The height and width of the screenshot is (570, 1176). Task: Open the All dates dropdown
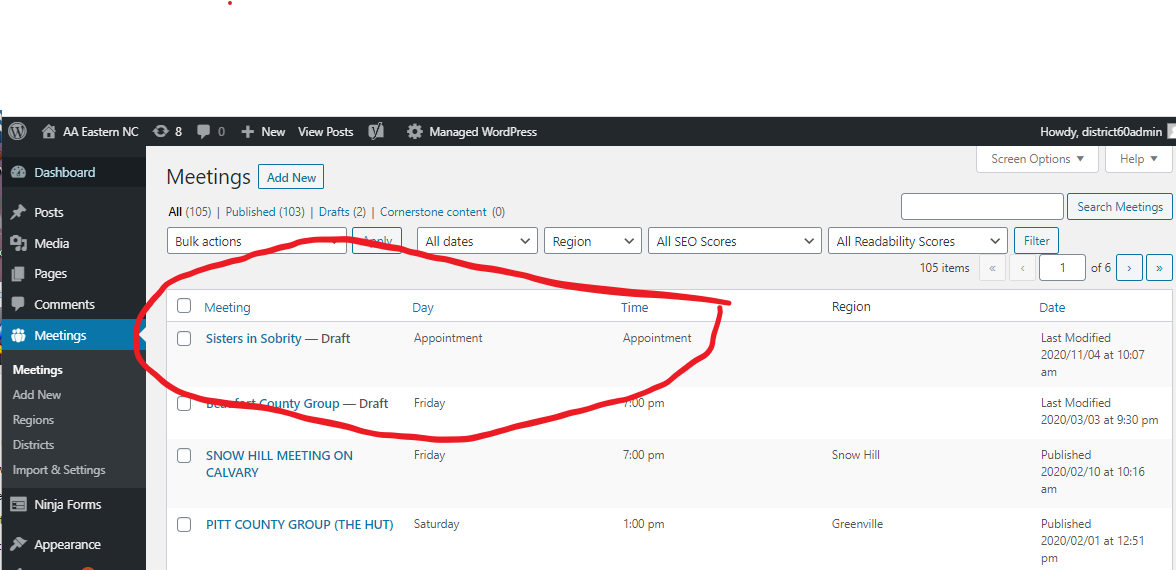[477, 242]
